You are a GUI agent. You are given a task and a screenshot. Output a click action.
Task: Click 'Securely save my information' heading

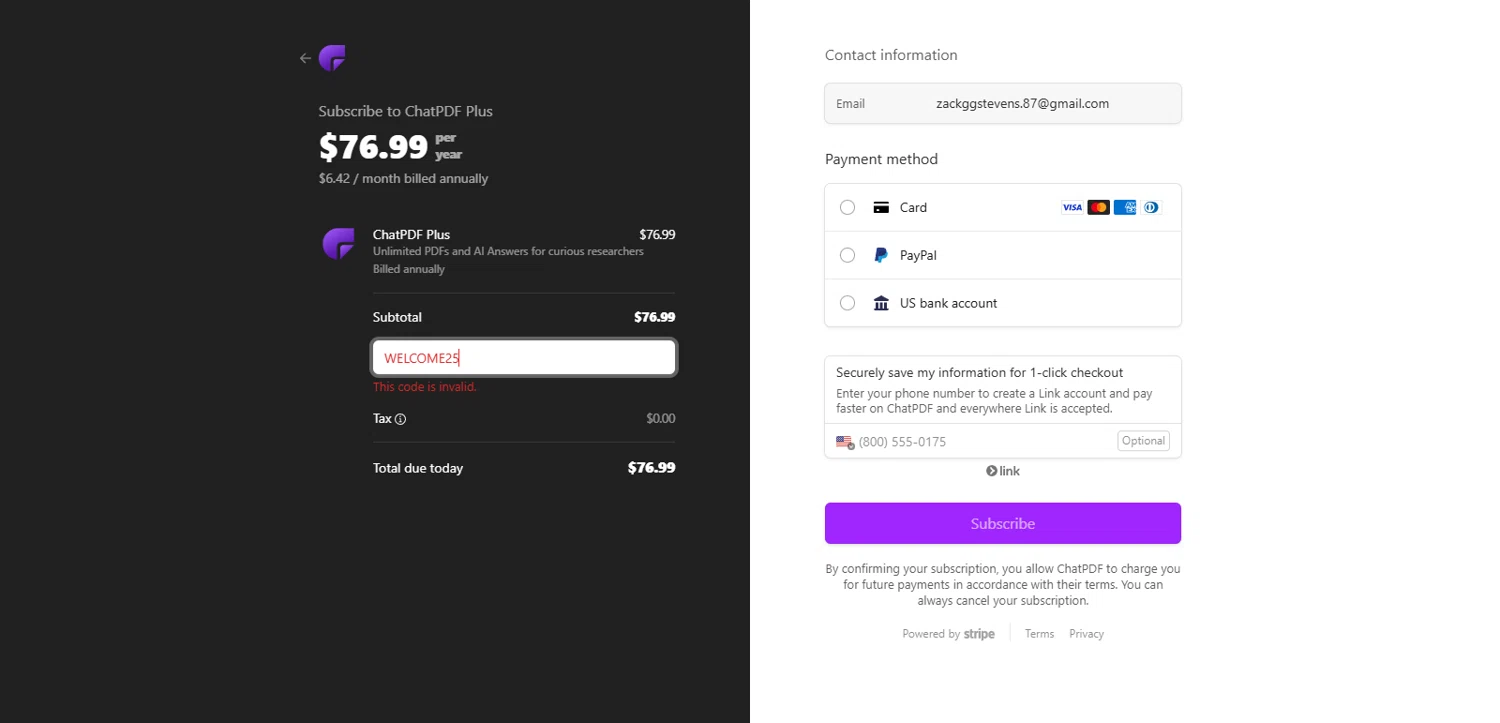pos(980,373)
